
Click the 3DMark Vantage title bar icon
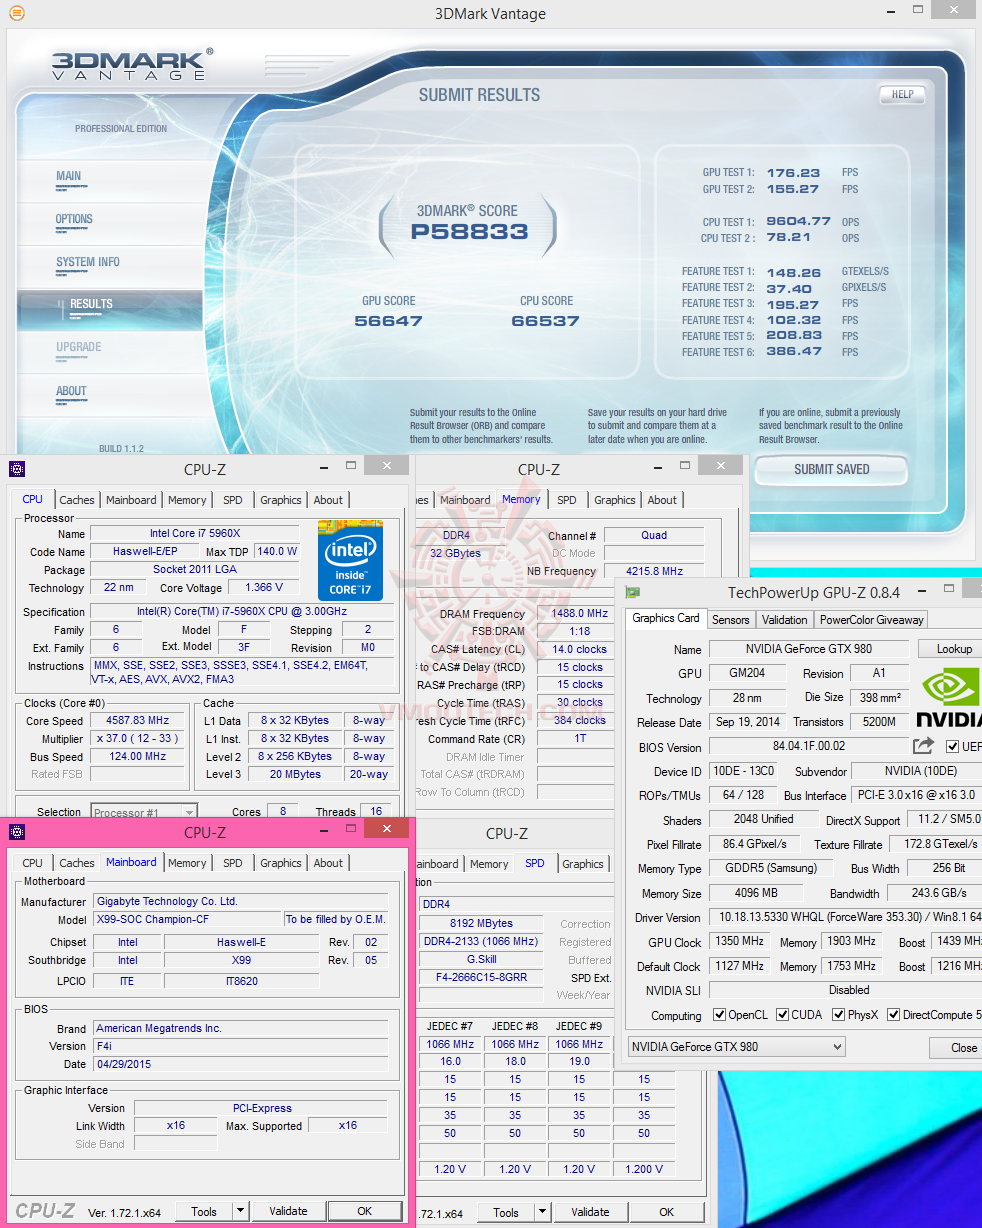(x=17, y=13)
